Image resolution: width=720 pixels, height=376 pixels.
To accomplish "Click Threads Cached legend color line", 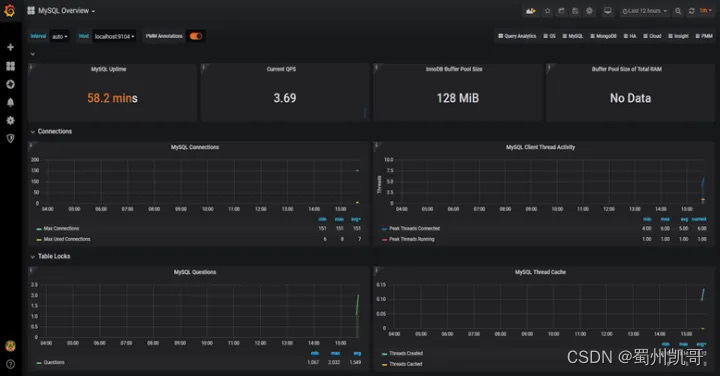I will [384, 365].
